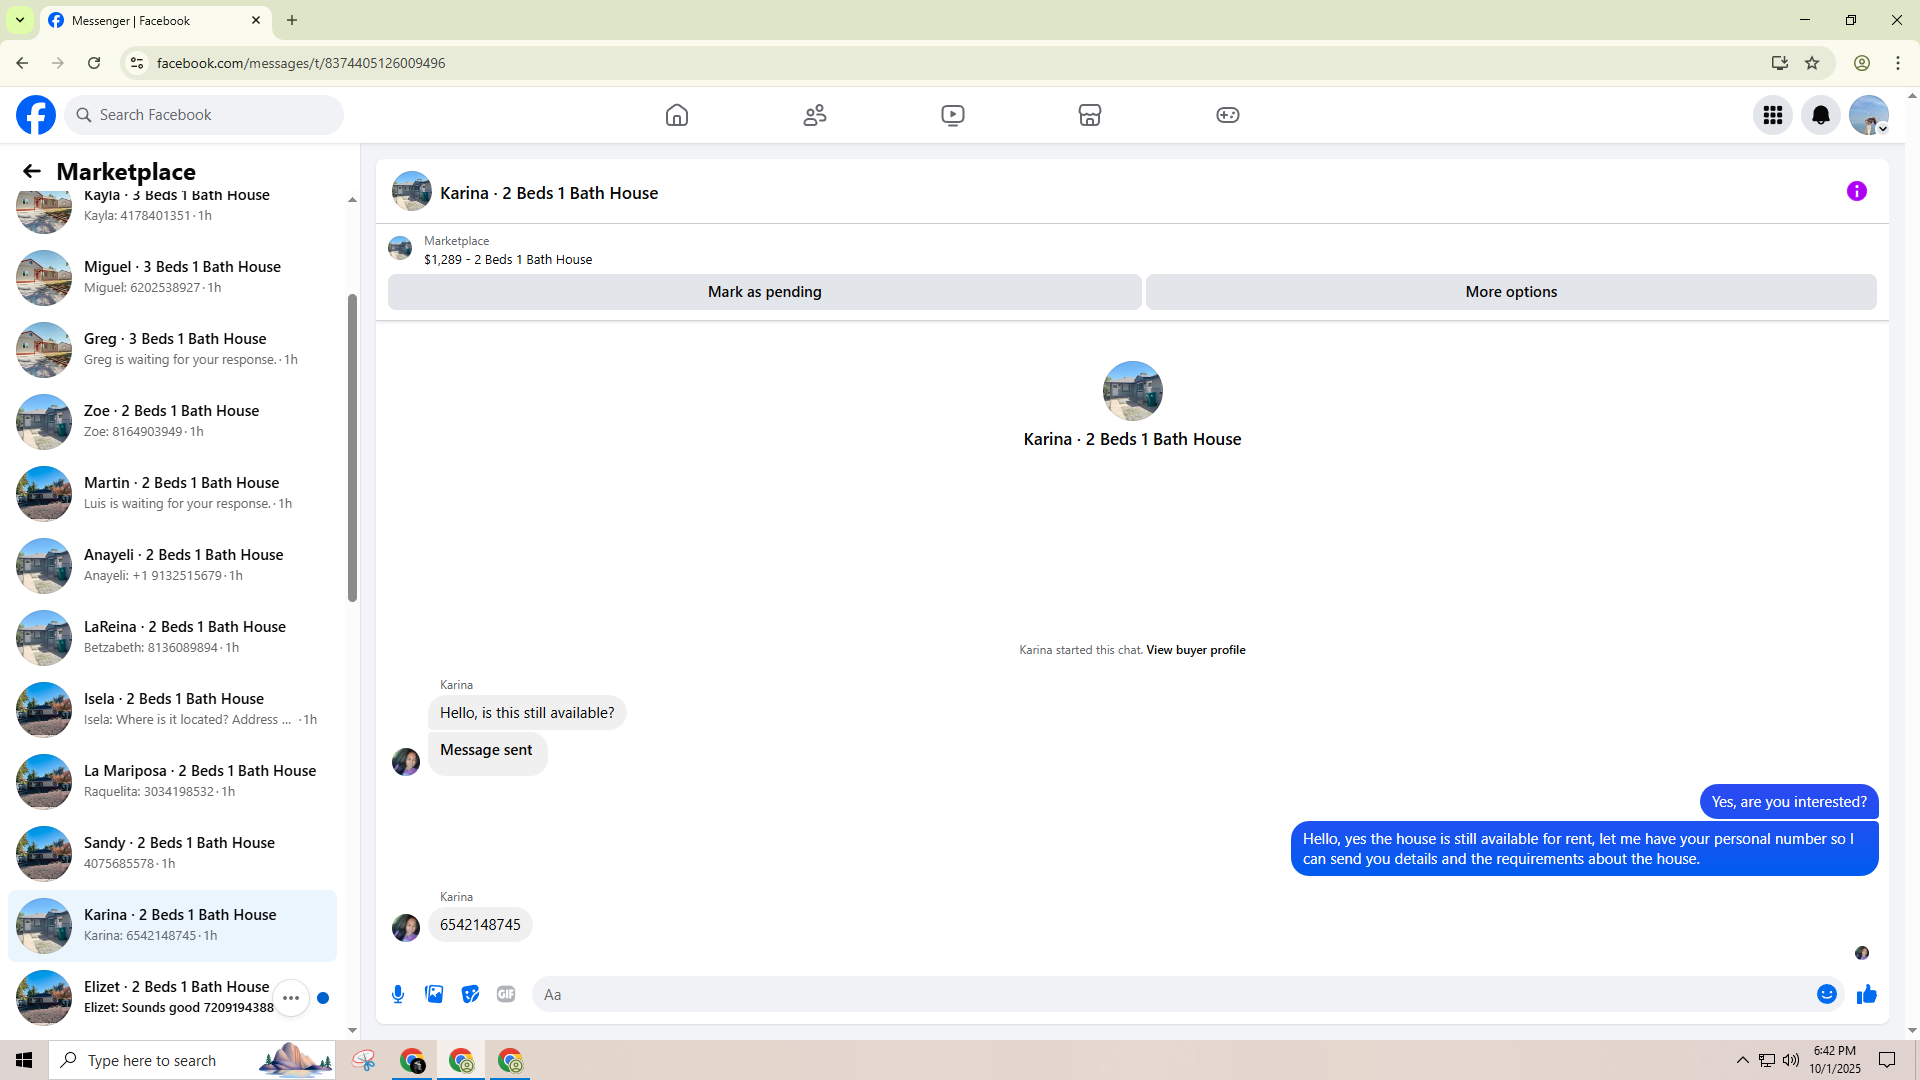Open a new browser tab
The image size is (1920, 1080).
click(x=292, y=20)
